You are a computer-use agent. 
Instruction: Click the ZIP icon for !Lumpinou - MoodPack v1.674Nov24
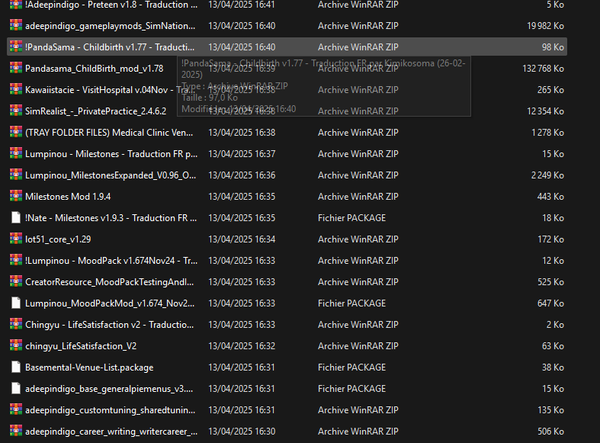(16, 261)
